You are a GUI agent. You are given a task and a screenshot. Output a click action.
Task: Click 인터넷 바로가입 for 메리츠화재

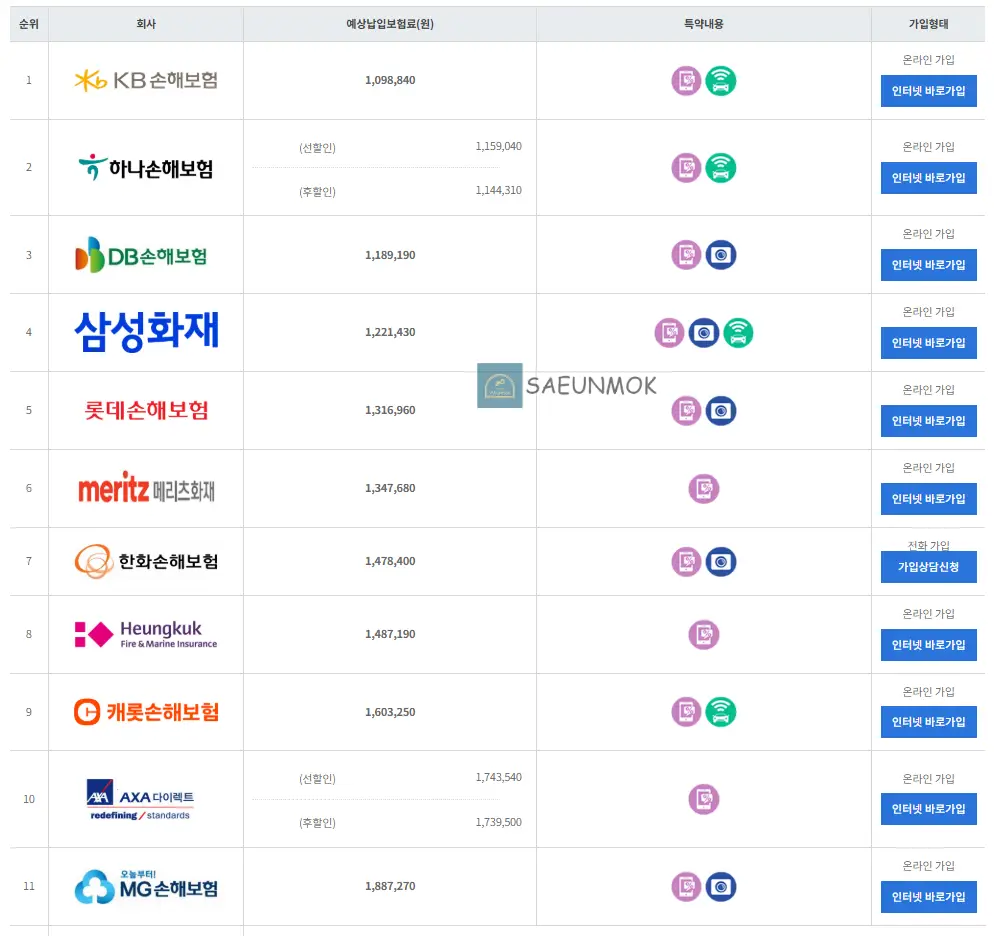point(929,499)
